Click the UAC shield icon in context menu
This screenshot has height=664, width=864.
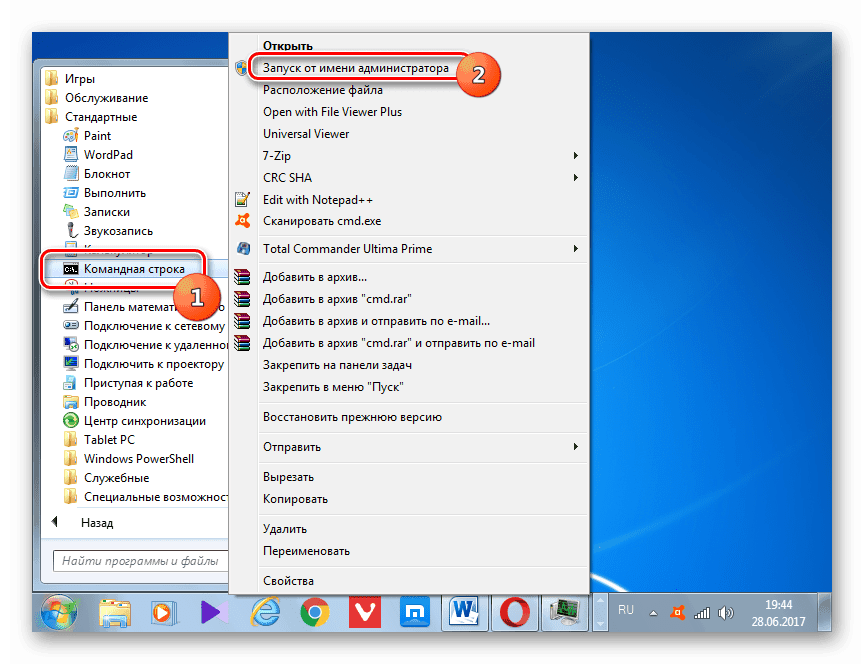point(241,68)
